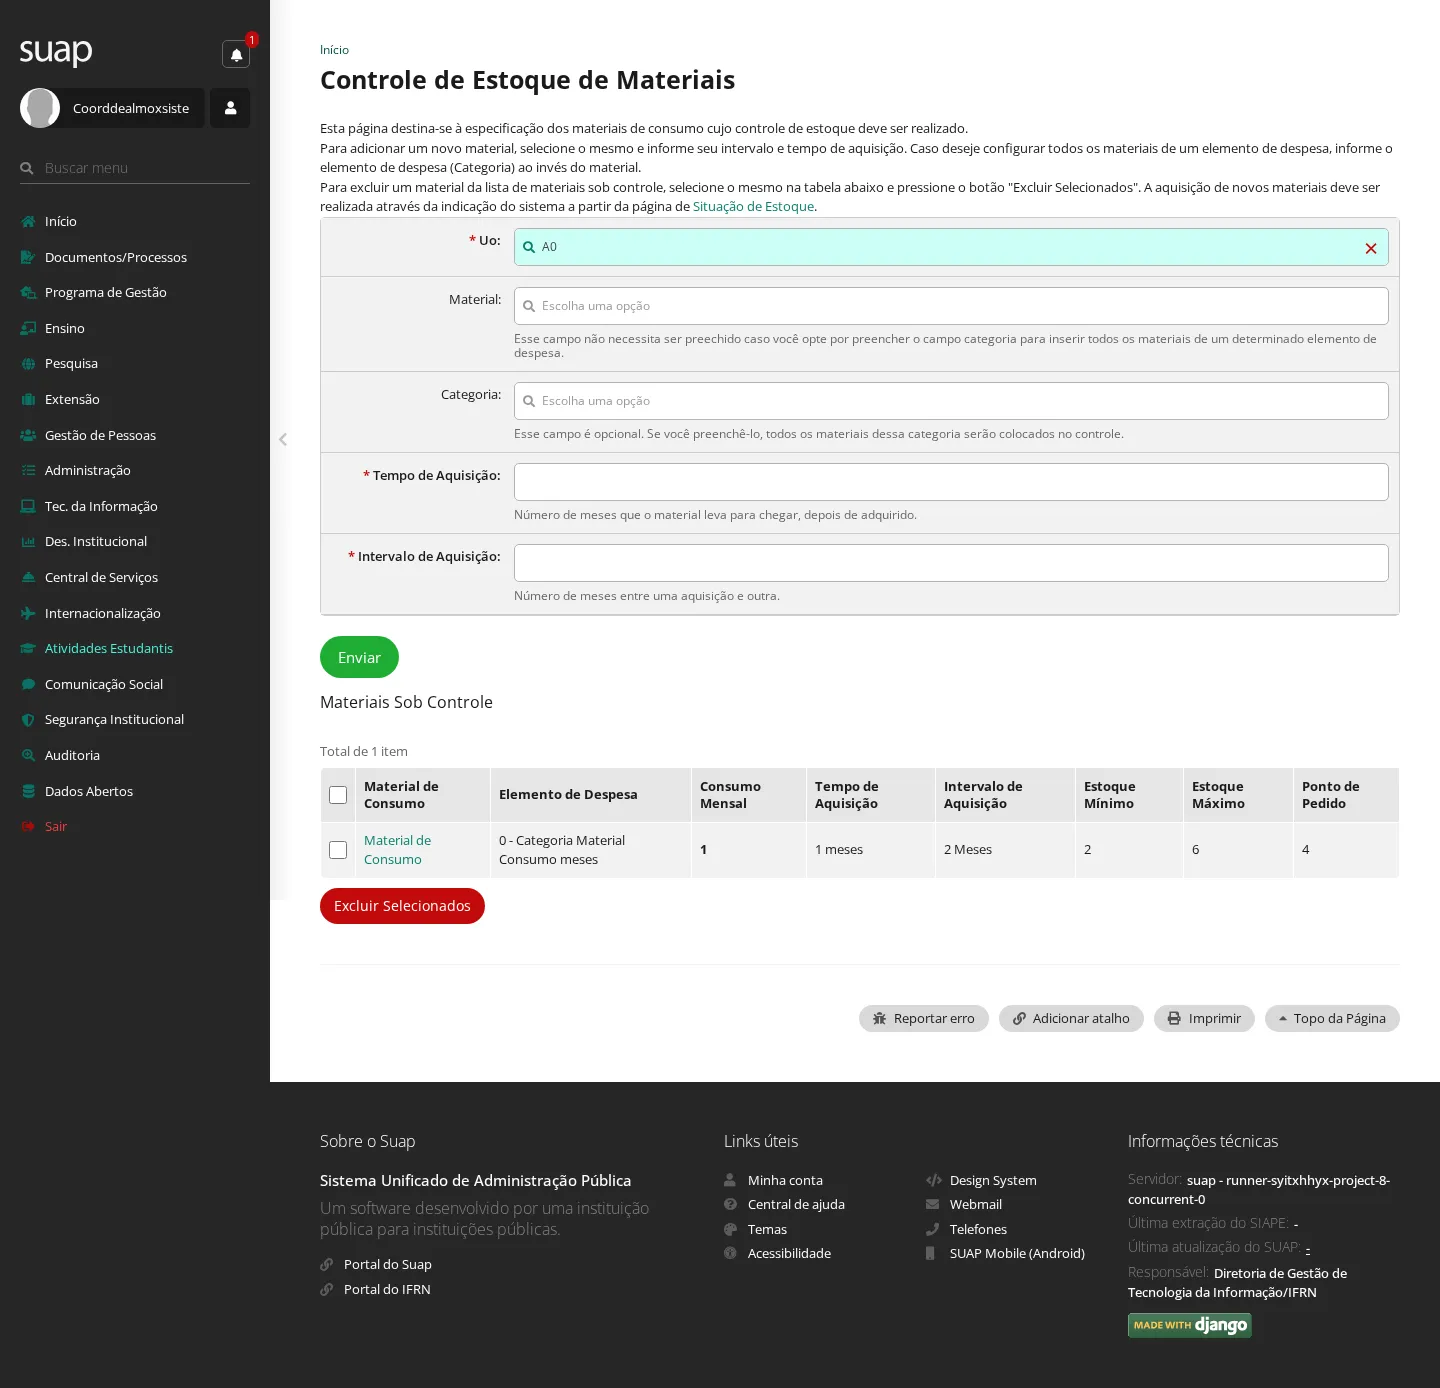The width and height of the screenshot is (1440, 1388).
Task: Check the Material de Consumo row checkbox
Action: [x=338, y=850]
